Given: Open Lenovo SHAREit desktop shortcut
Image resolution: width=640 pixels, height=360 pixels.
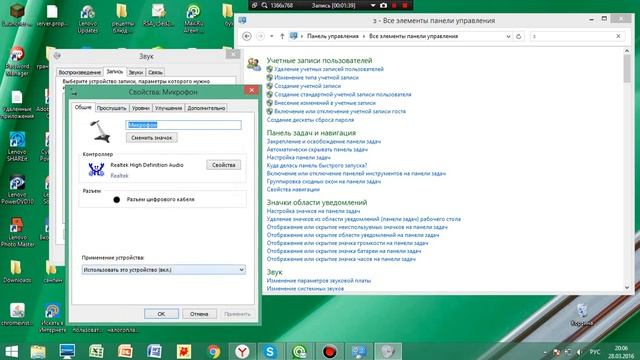Looking at the screenshot, I should (x=17, y=146).
